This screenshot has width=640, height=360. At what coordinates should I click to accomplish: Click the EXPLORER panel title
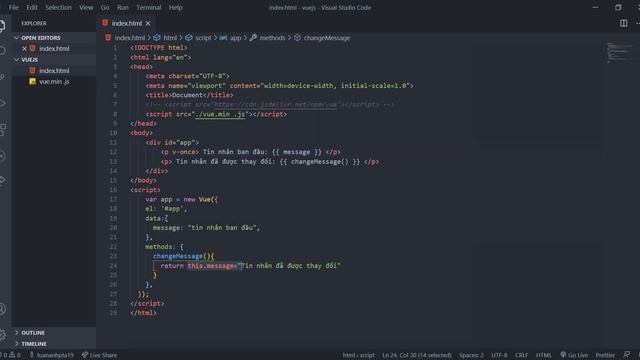[x=34, y=24]
